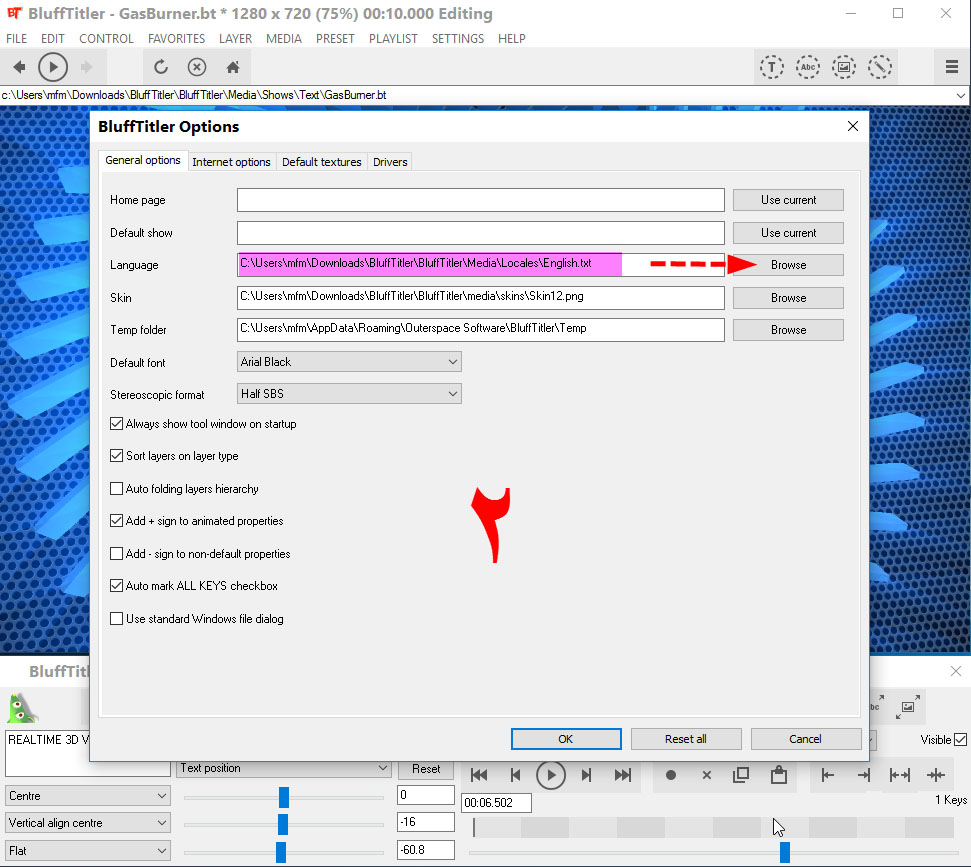Enable Use standard Windows file dialog
Viewport: 971px width, 867px height.
click(116, 619)
